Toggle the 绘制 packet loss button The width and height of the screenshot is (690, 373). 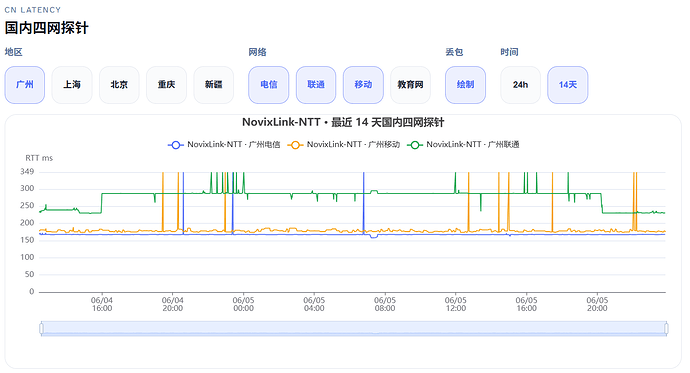coord(465,85)
